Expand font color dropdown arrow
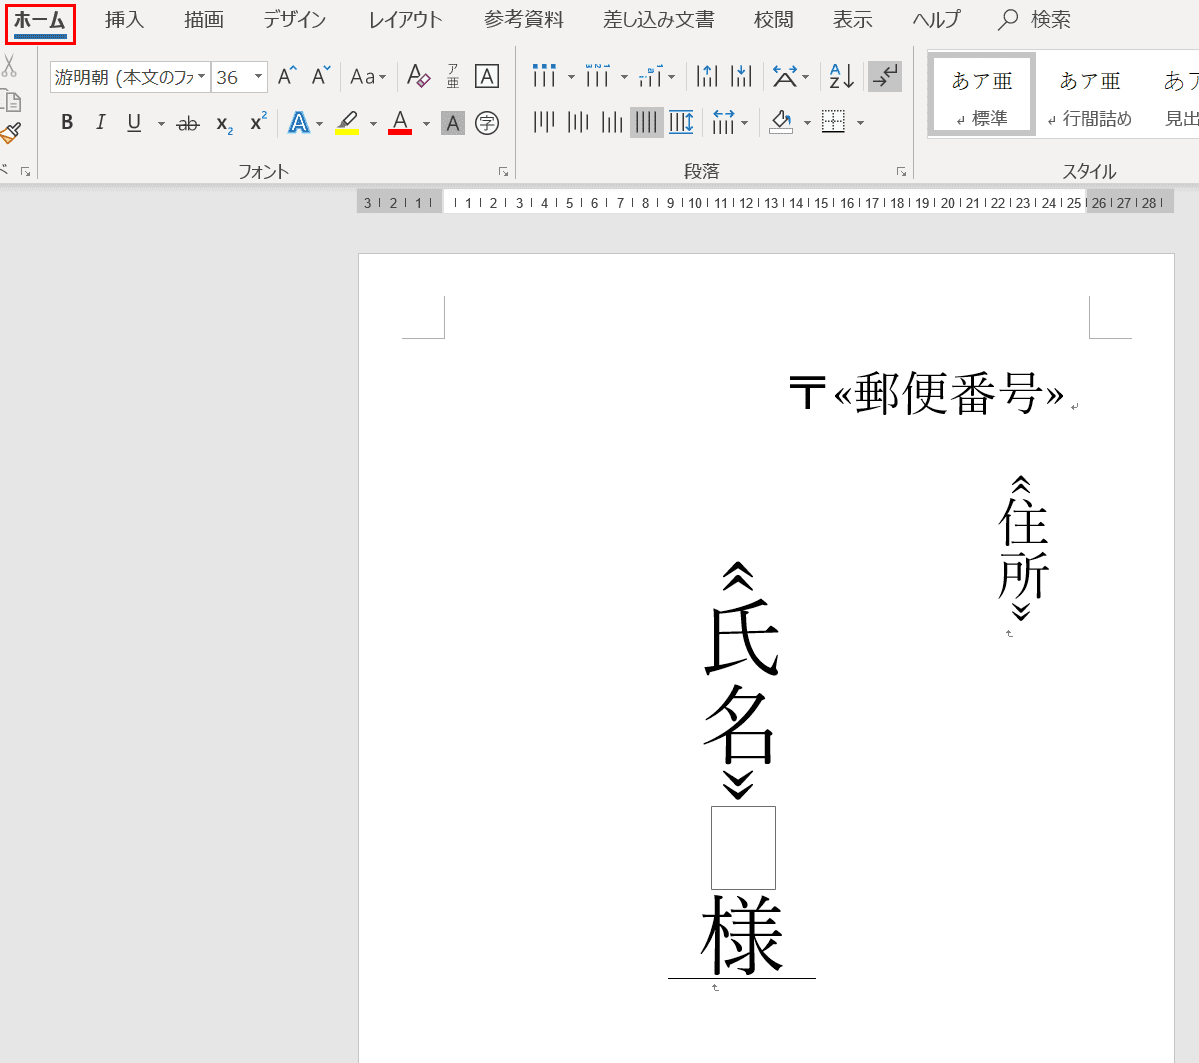The image size is (1199, 1063). 426,123
